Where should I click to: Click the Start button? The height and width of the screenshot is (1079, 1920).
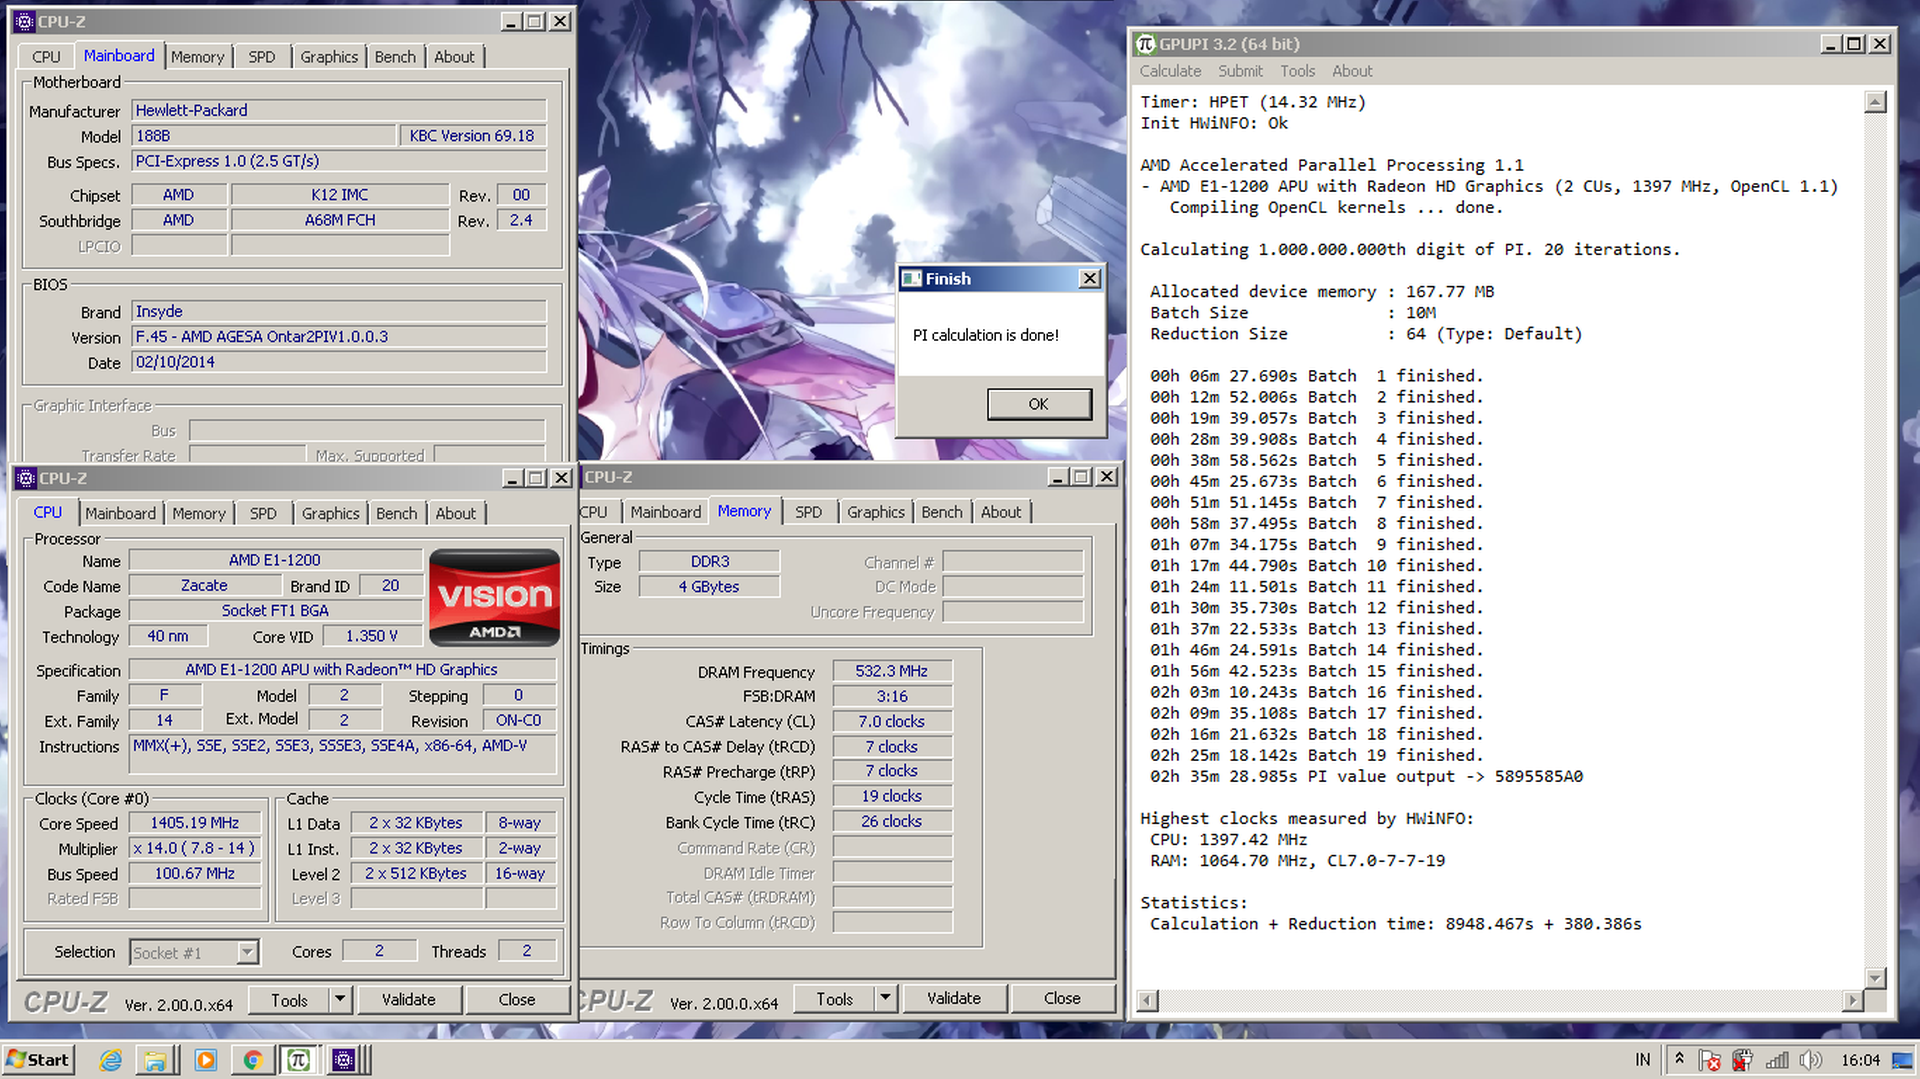coord(38,1060)
